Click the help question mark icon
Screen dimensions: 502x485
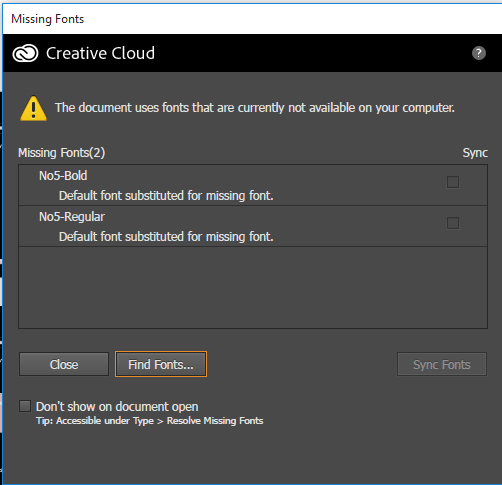tap(479, 53)
